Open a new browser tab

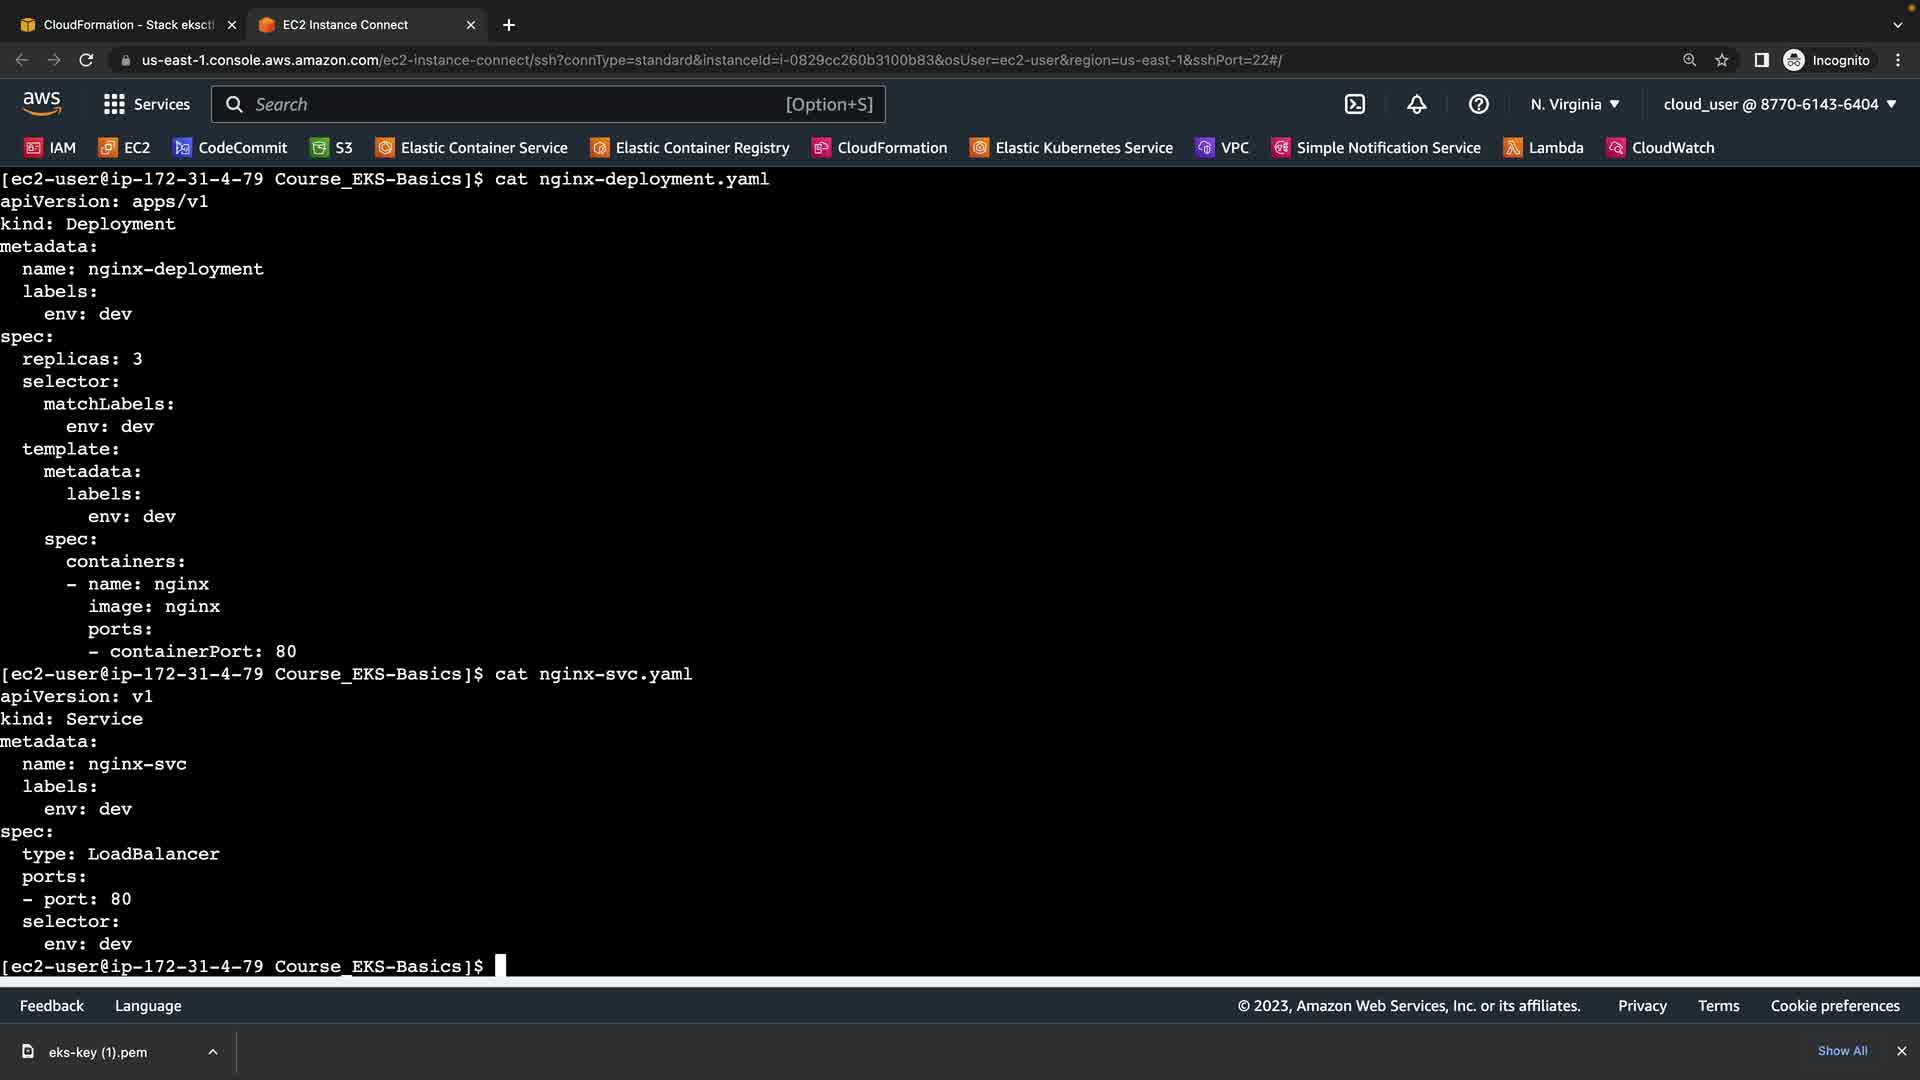point(509,25)
